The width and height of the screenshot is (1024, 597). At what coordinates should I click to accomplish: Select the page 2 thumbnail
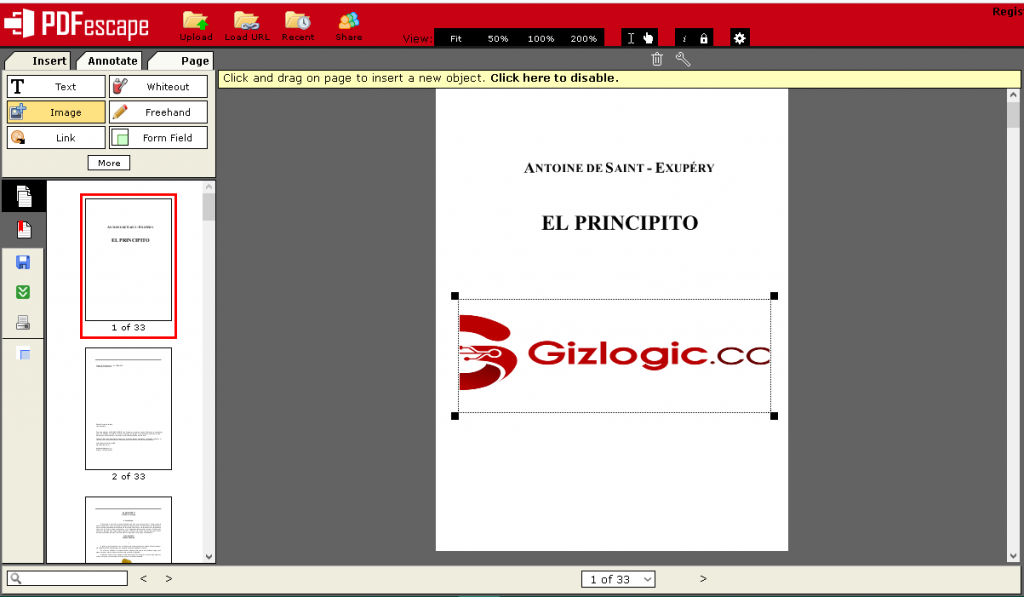129,408
